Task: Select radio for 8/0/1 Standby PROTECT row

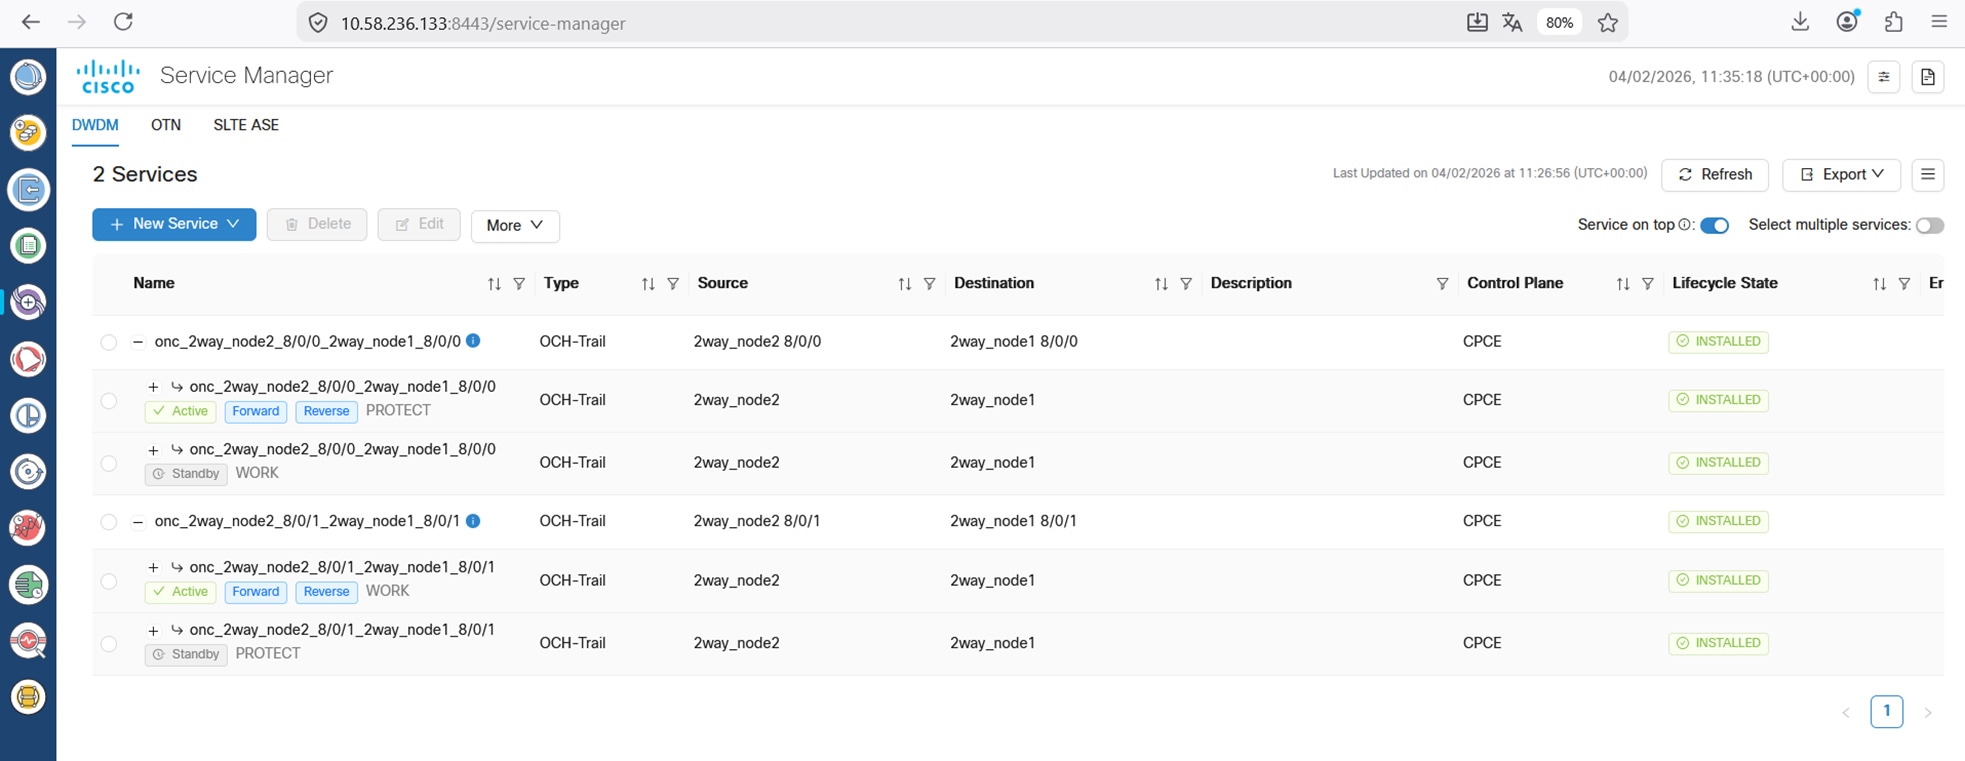Action: click(x=109, y=644)
